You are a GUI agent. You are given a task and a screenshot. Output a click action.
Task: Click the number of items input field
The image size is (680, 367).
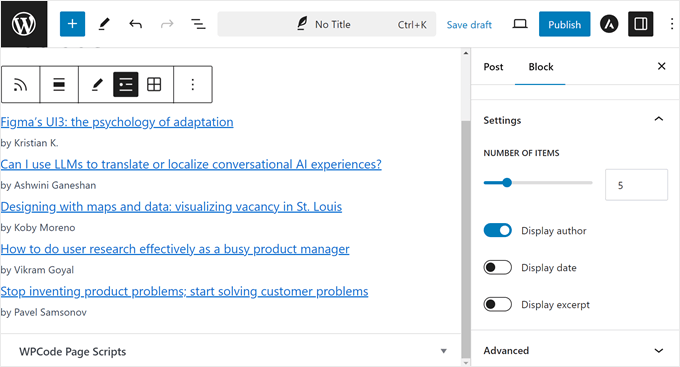point(636,185)
